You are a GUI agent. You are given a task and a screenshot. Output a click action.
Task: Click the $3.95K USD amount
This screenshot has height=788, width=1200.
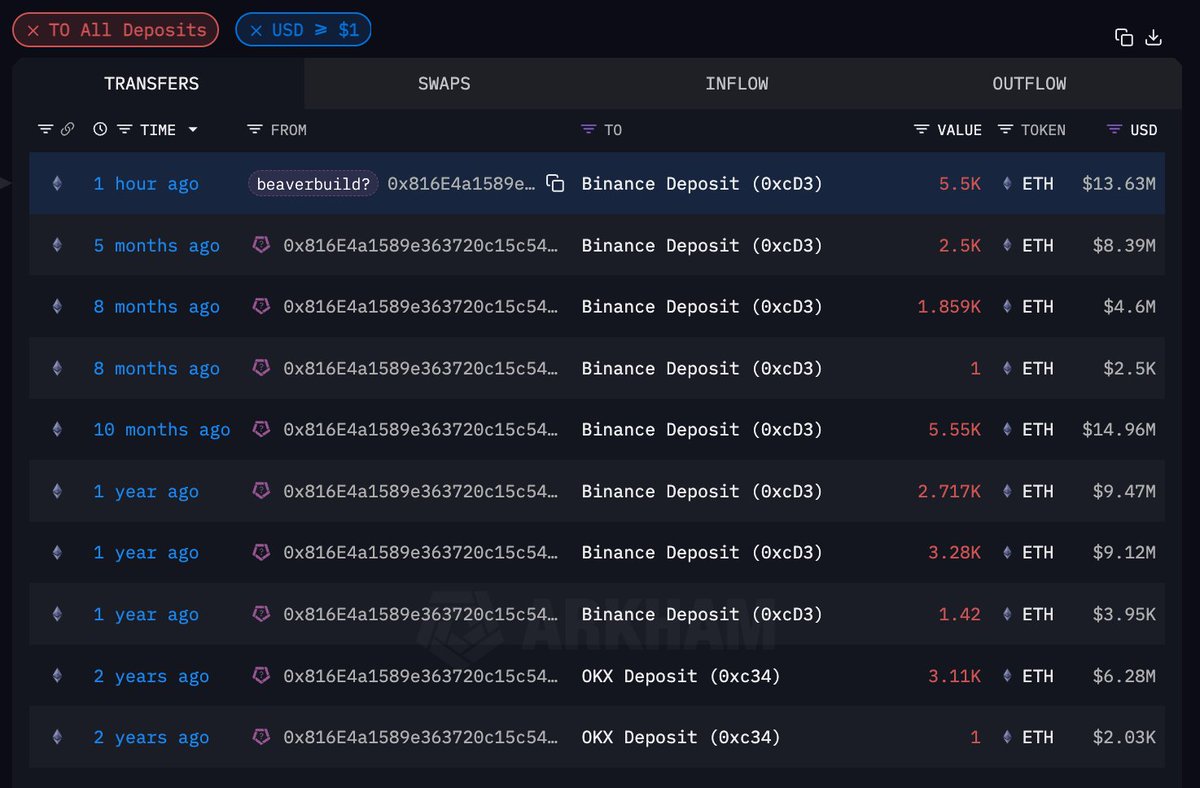pos(1125,615)
